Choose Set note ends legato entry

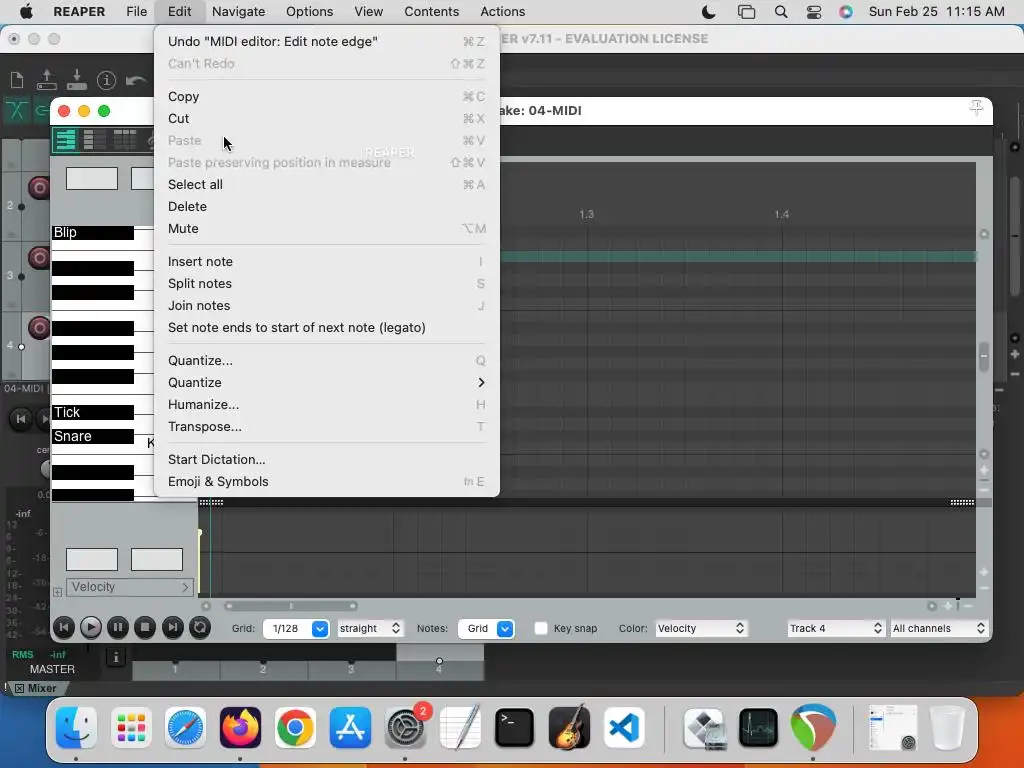tap(327, 328)
